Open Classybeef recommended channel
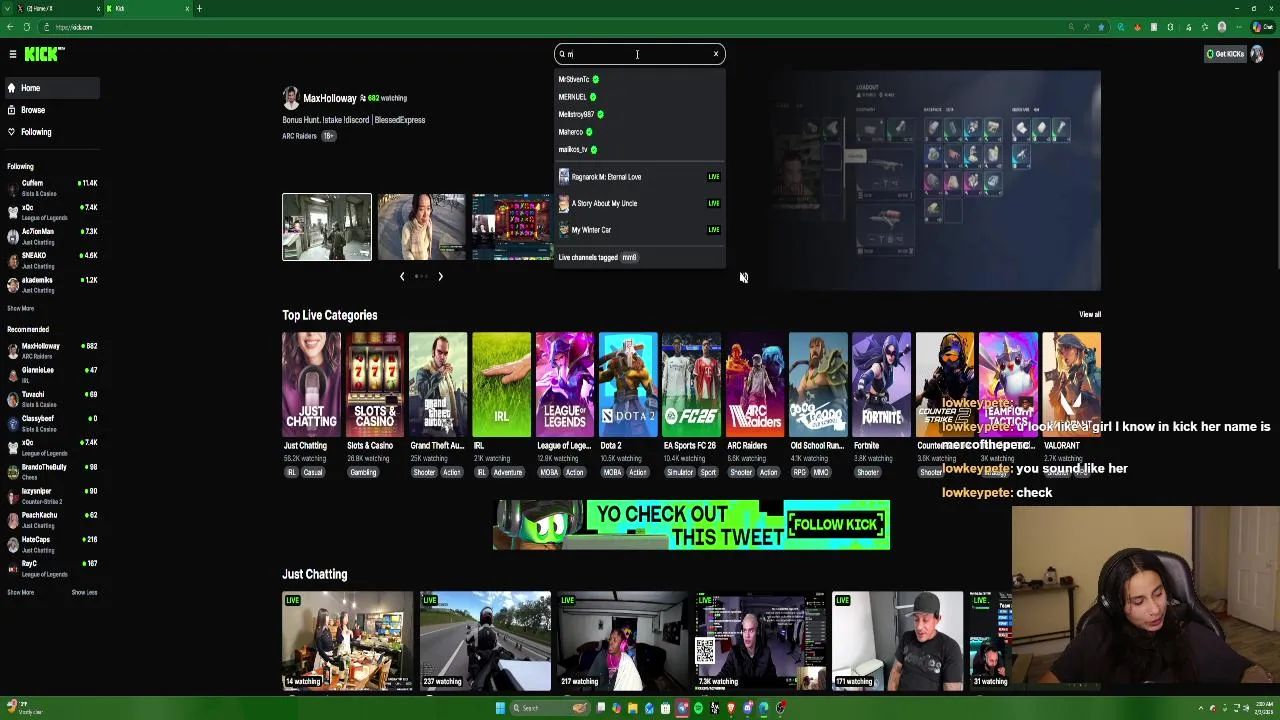The height and width of the screenshot is (720, 1280). (x=52, y=423)
